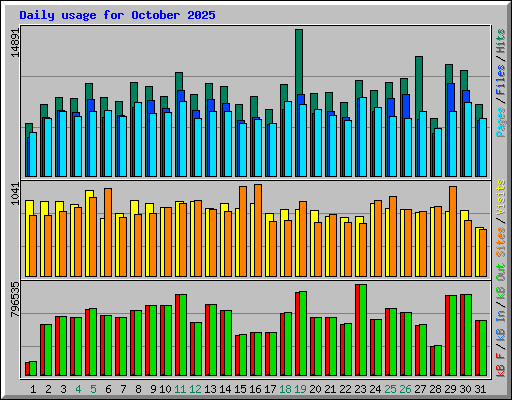The image size is (512, 400).
Task: Click the 'Daily usage for October 2025' title
Action: 117,15
